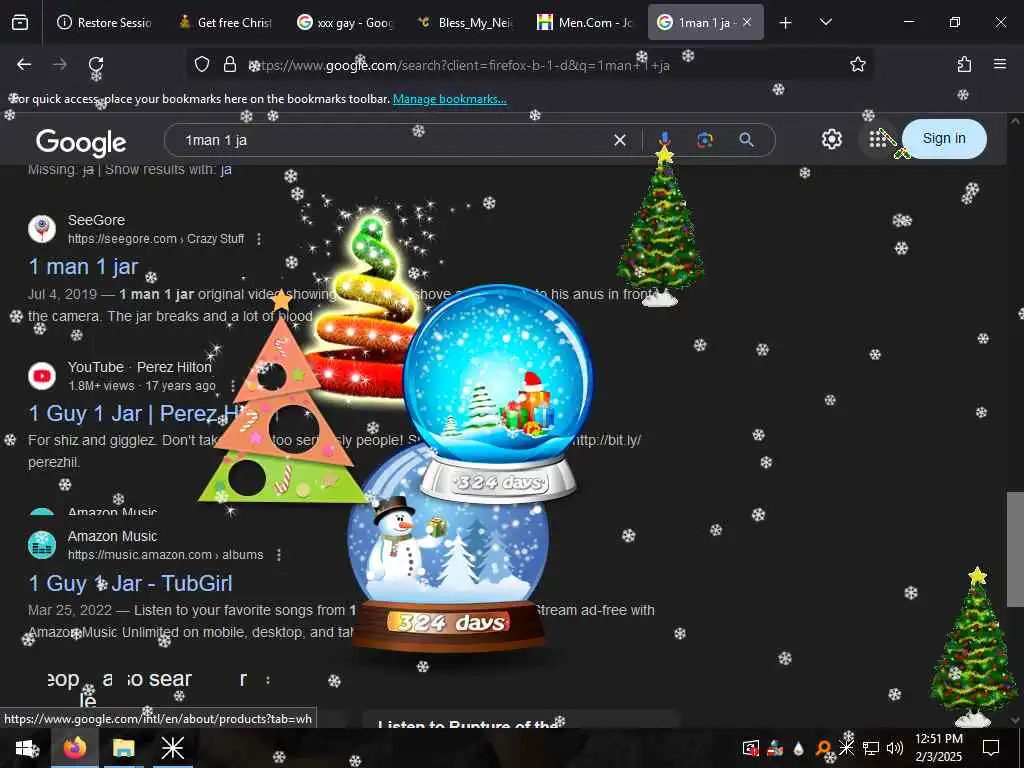
Task: Open the volume control in the tray
Action: (895, 748)
